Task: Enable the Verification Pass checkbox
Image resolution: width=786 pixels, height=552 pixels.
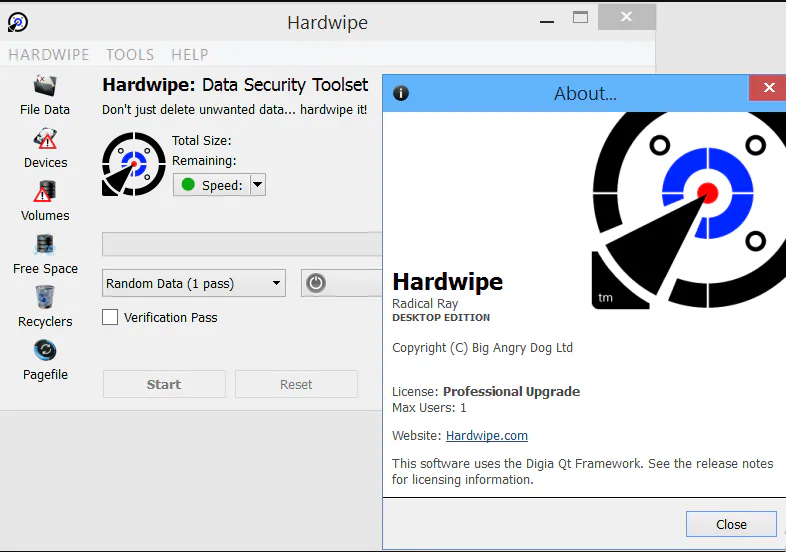Action: (110, 317)
